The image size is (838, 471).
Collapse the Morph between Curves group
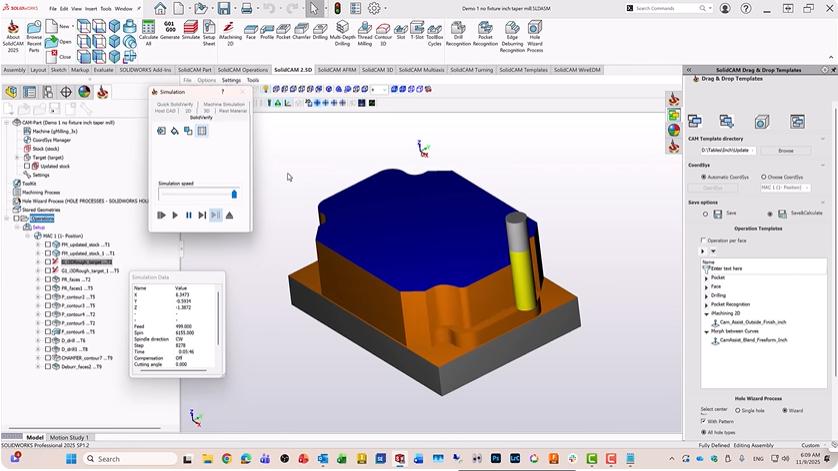pos(706,331)
